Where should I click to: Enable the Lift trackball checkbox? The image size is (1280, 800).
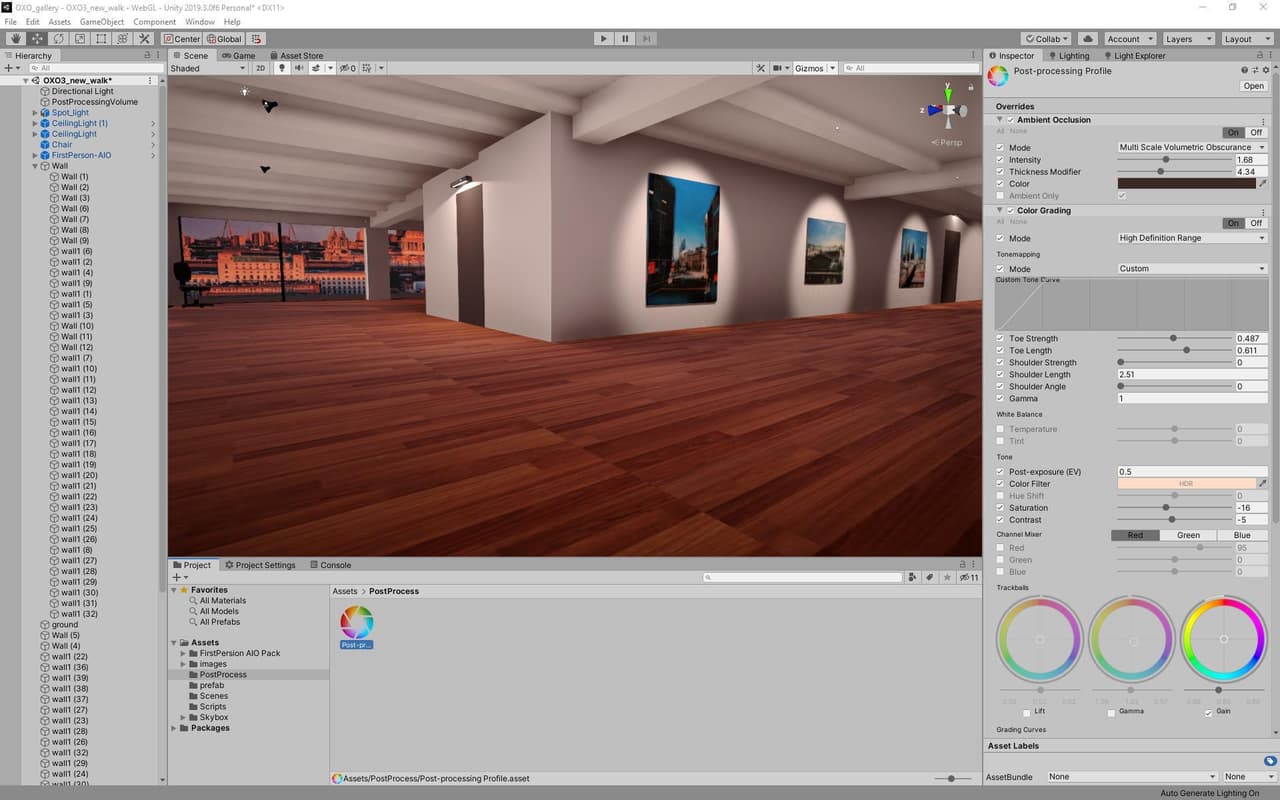[1027, 712]
